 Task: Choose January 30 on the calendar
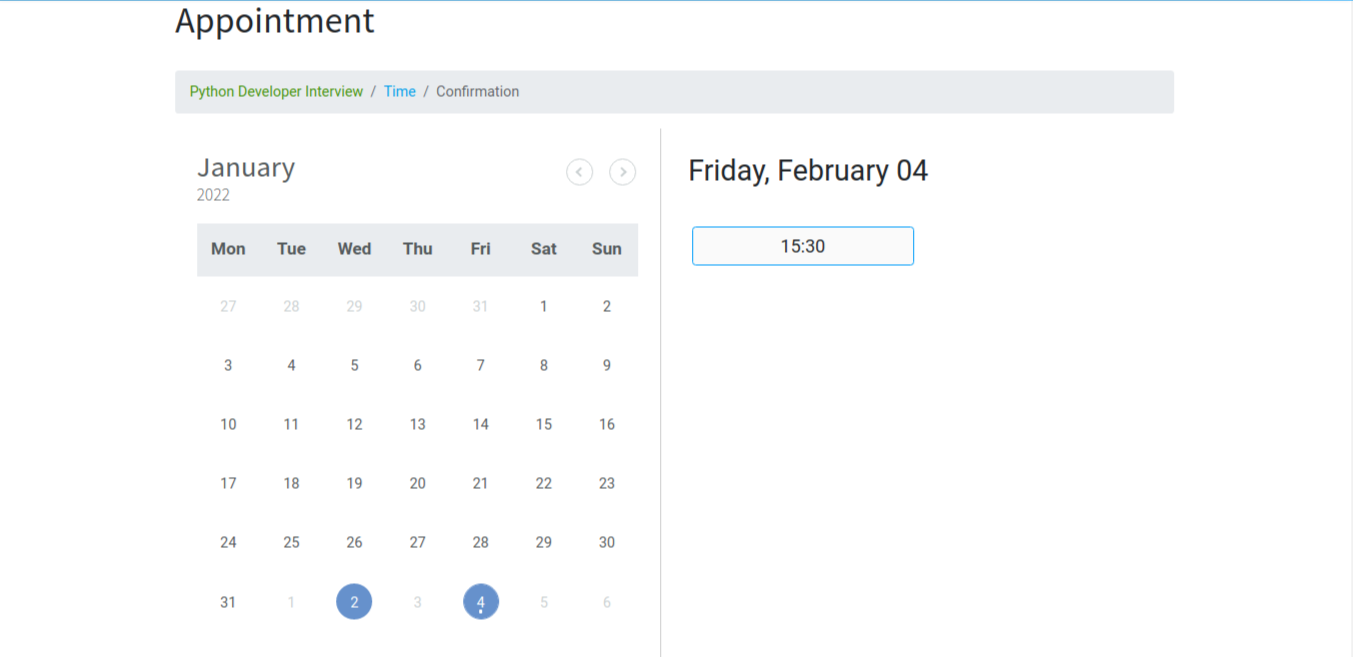pyautogui.click(x=606, y=542)
